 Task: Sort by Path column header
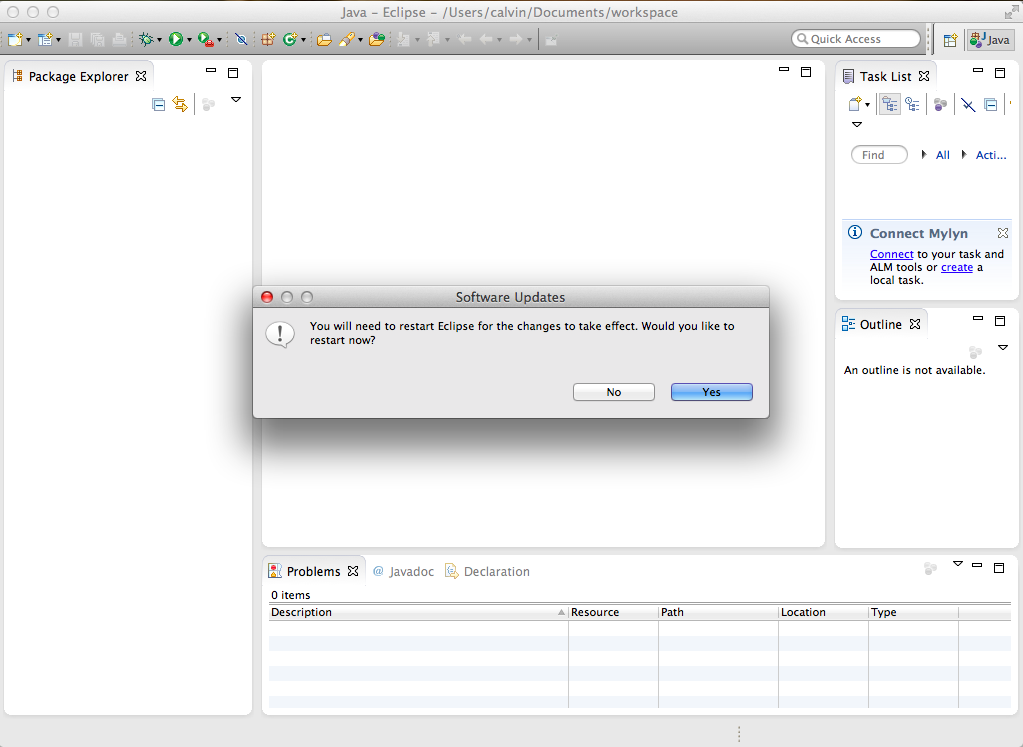click(x=718, y=612)
